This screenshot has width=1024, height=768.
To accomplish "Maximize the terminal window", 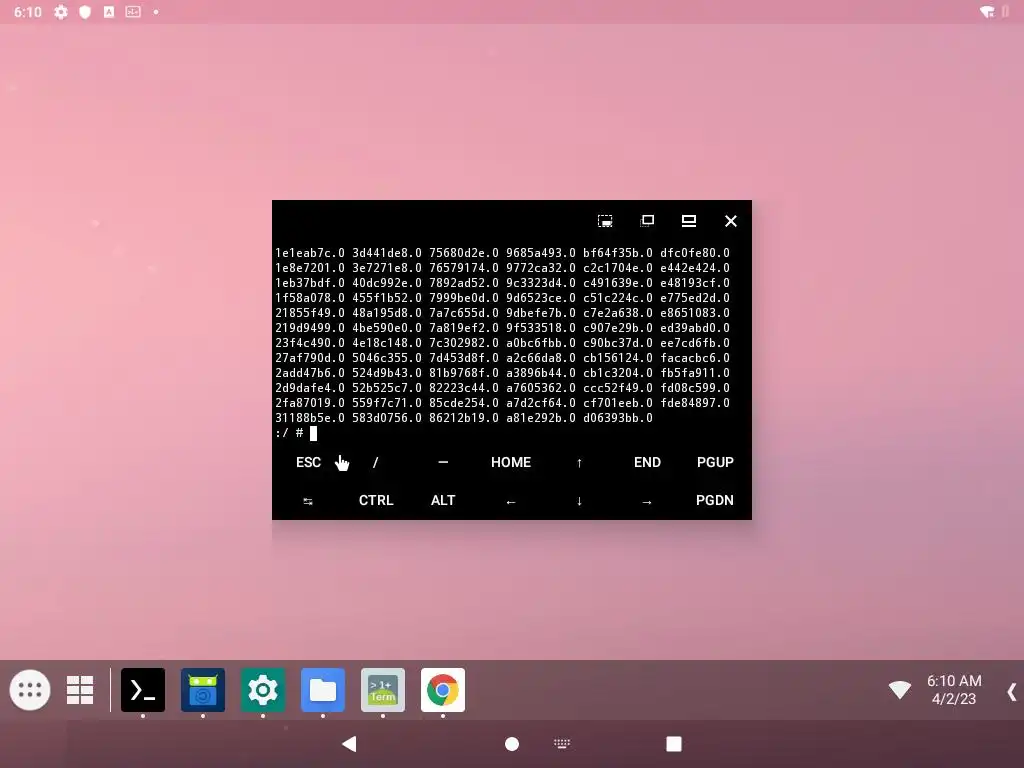I will click(x=689, y=221).
